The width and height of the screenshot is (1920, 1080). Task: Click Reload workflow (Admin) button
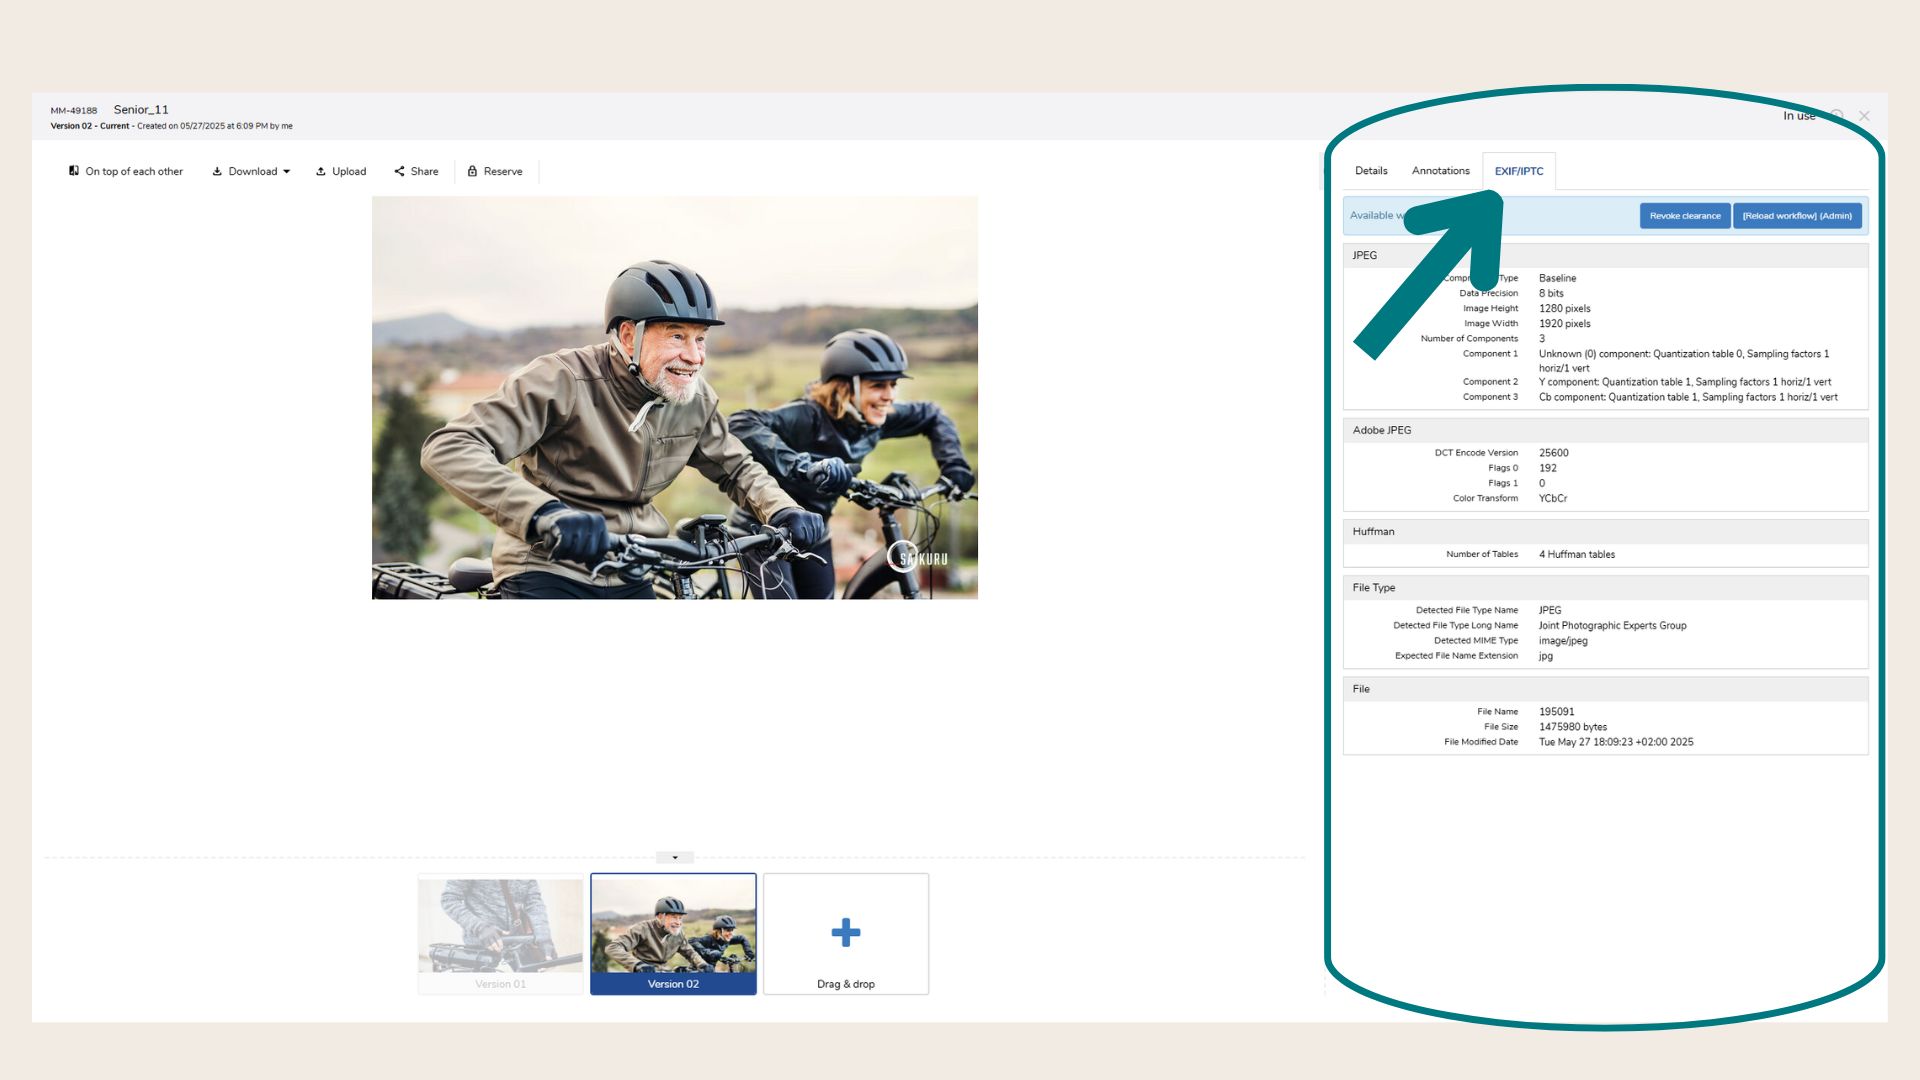click(x=1796, y=216)
